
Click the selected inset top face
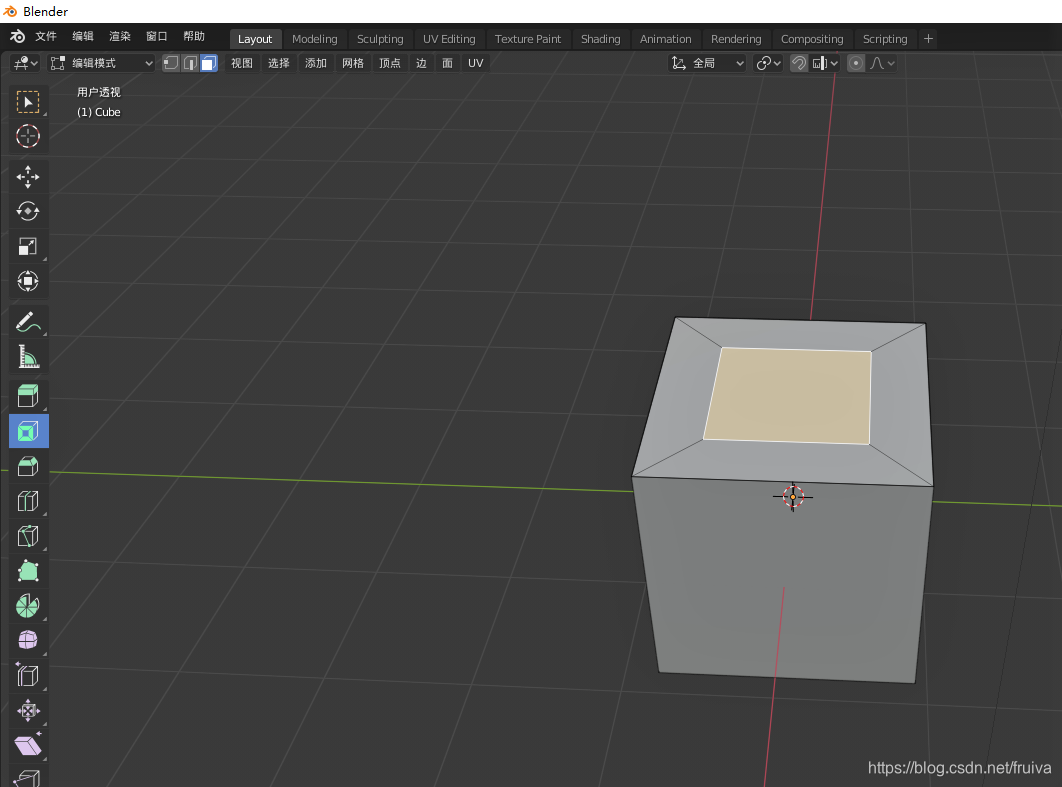pyautogui.click(x=789, y=396)
